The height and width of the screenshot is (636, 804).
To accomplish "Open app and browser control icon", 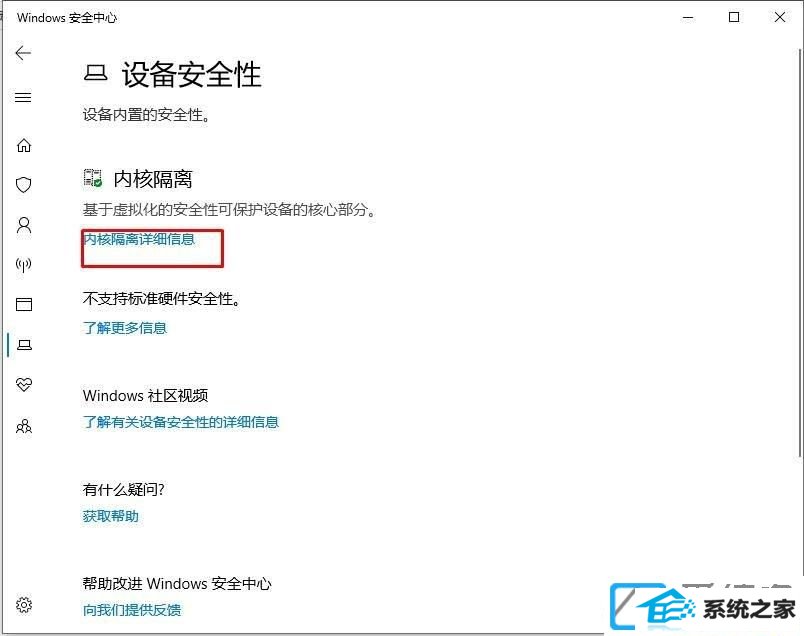I will click(24, 305).
